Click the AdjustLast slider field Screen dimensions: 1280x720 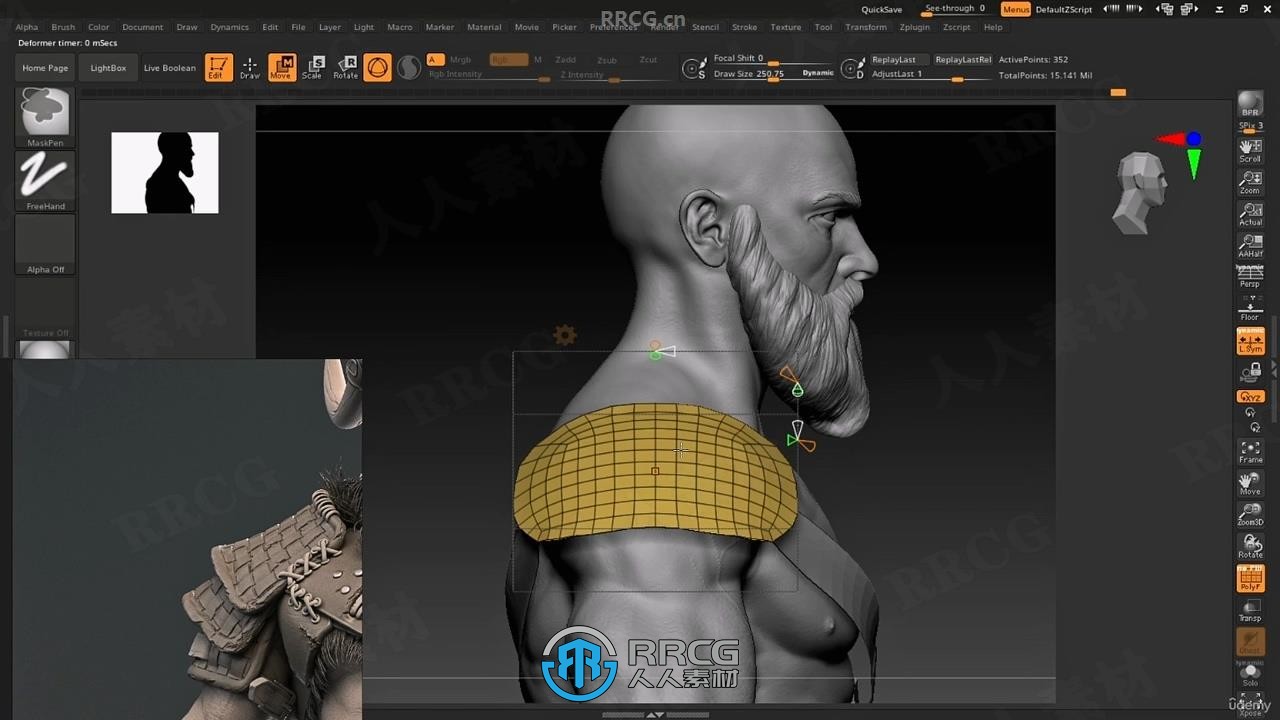(x=930, y=75)
